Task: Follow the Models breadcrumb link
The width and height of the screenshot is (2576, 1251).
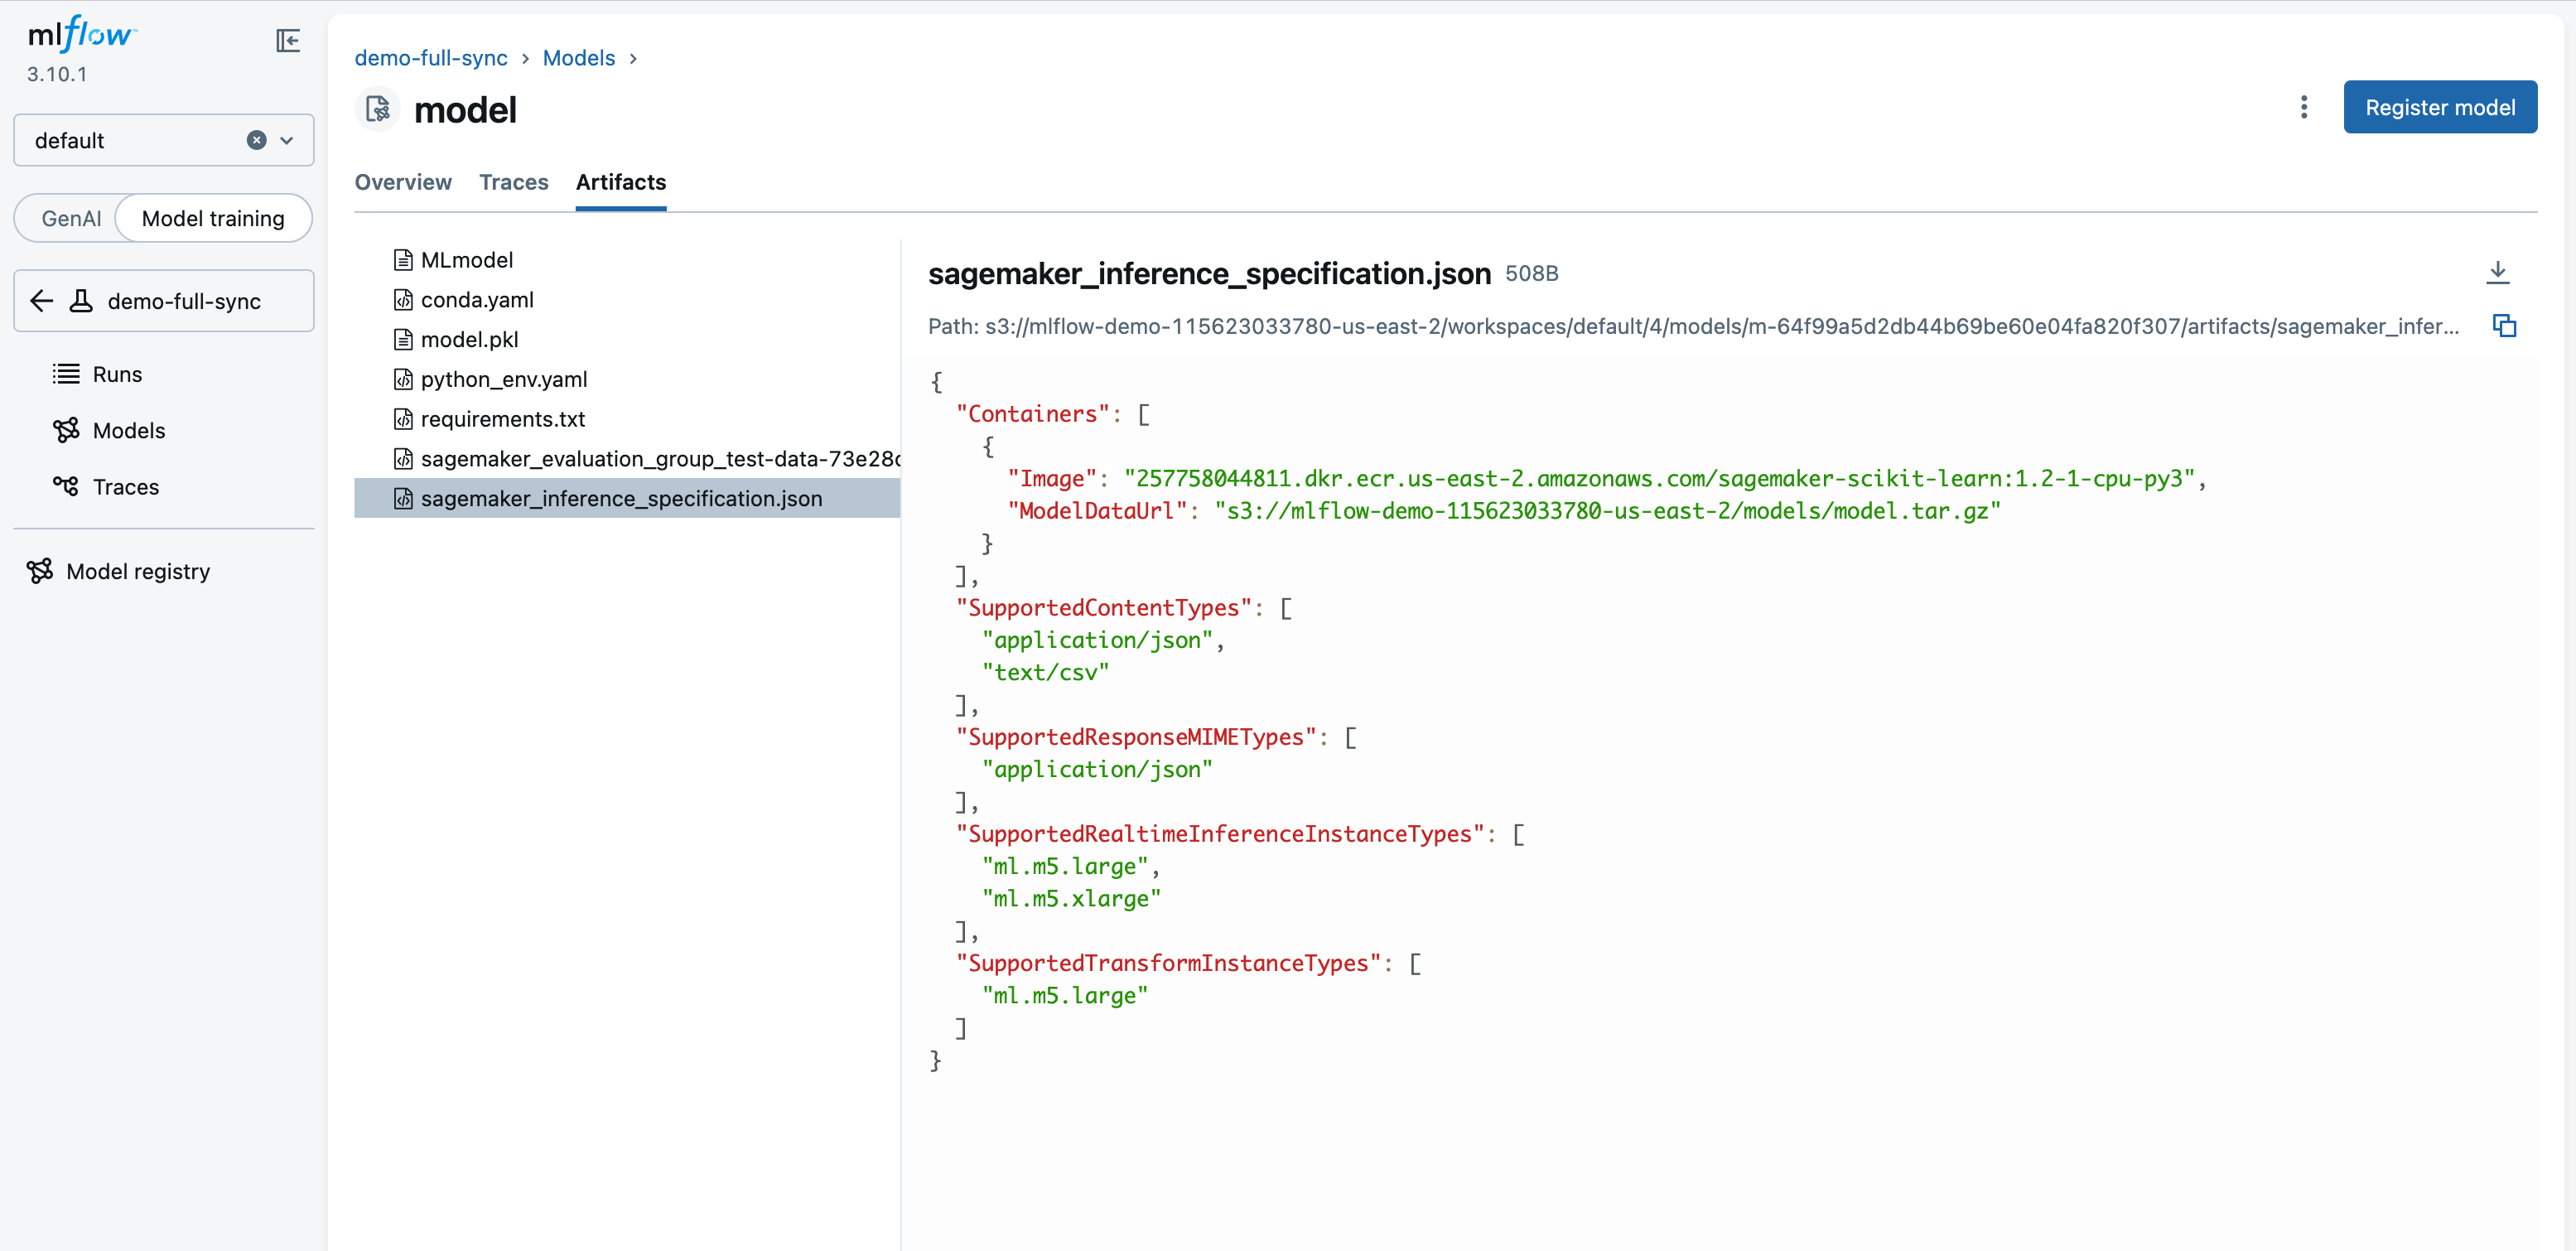Action: click(579, 58)
